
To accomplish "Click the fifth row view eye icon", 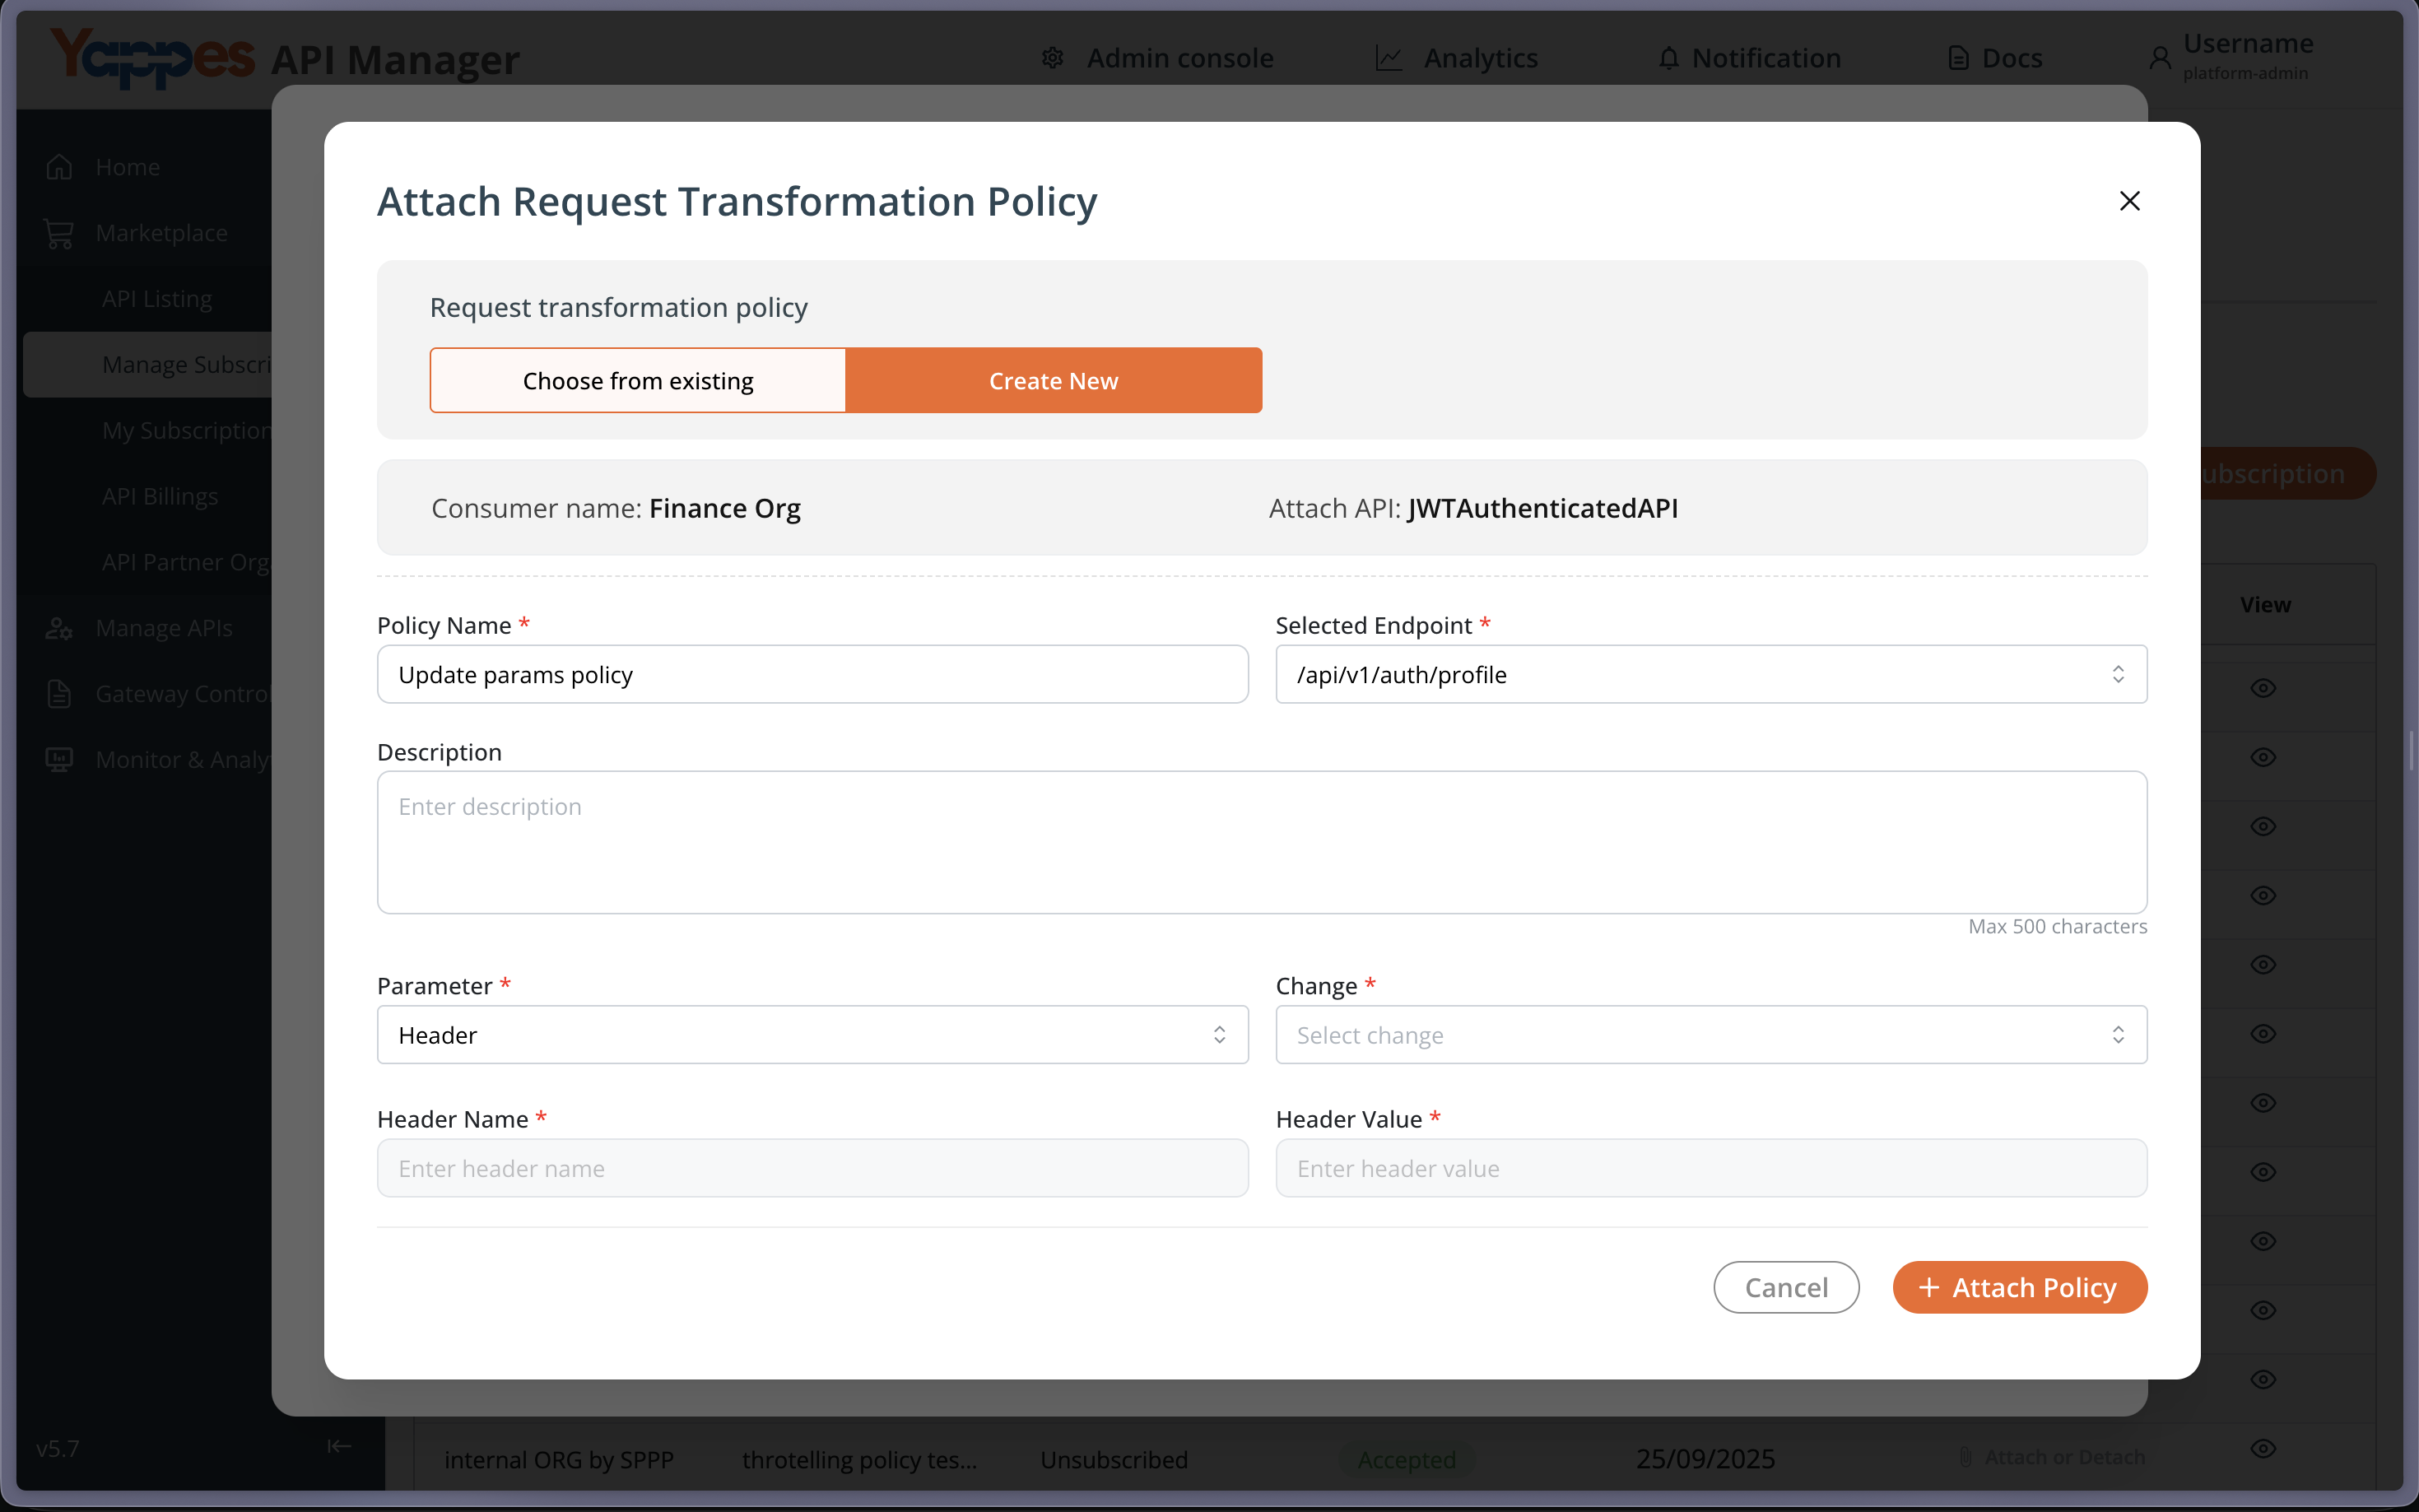I will [x=2263, y=964].
